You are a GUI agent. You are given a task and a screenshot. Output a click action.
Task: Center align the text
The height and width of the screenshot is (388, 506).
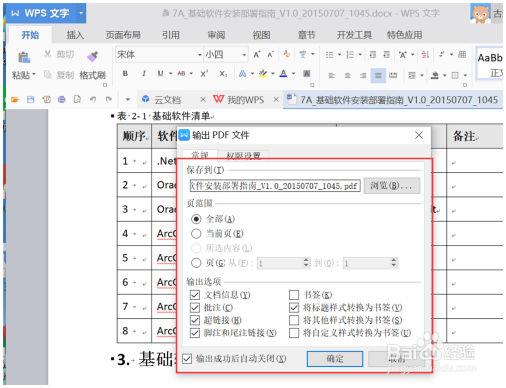[347, 75]
